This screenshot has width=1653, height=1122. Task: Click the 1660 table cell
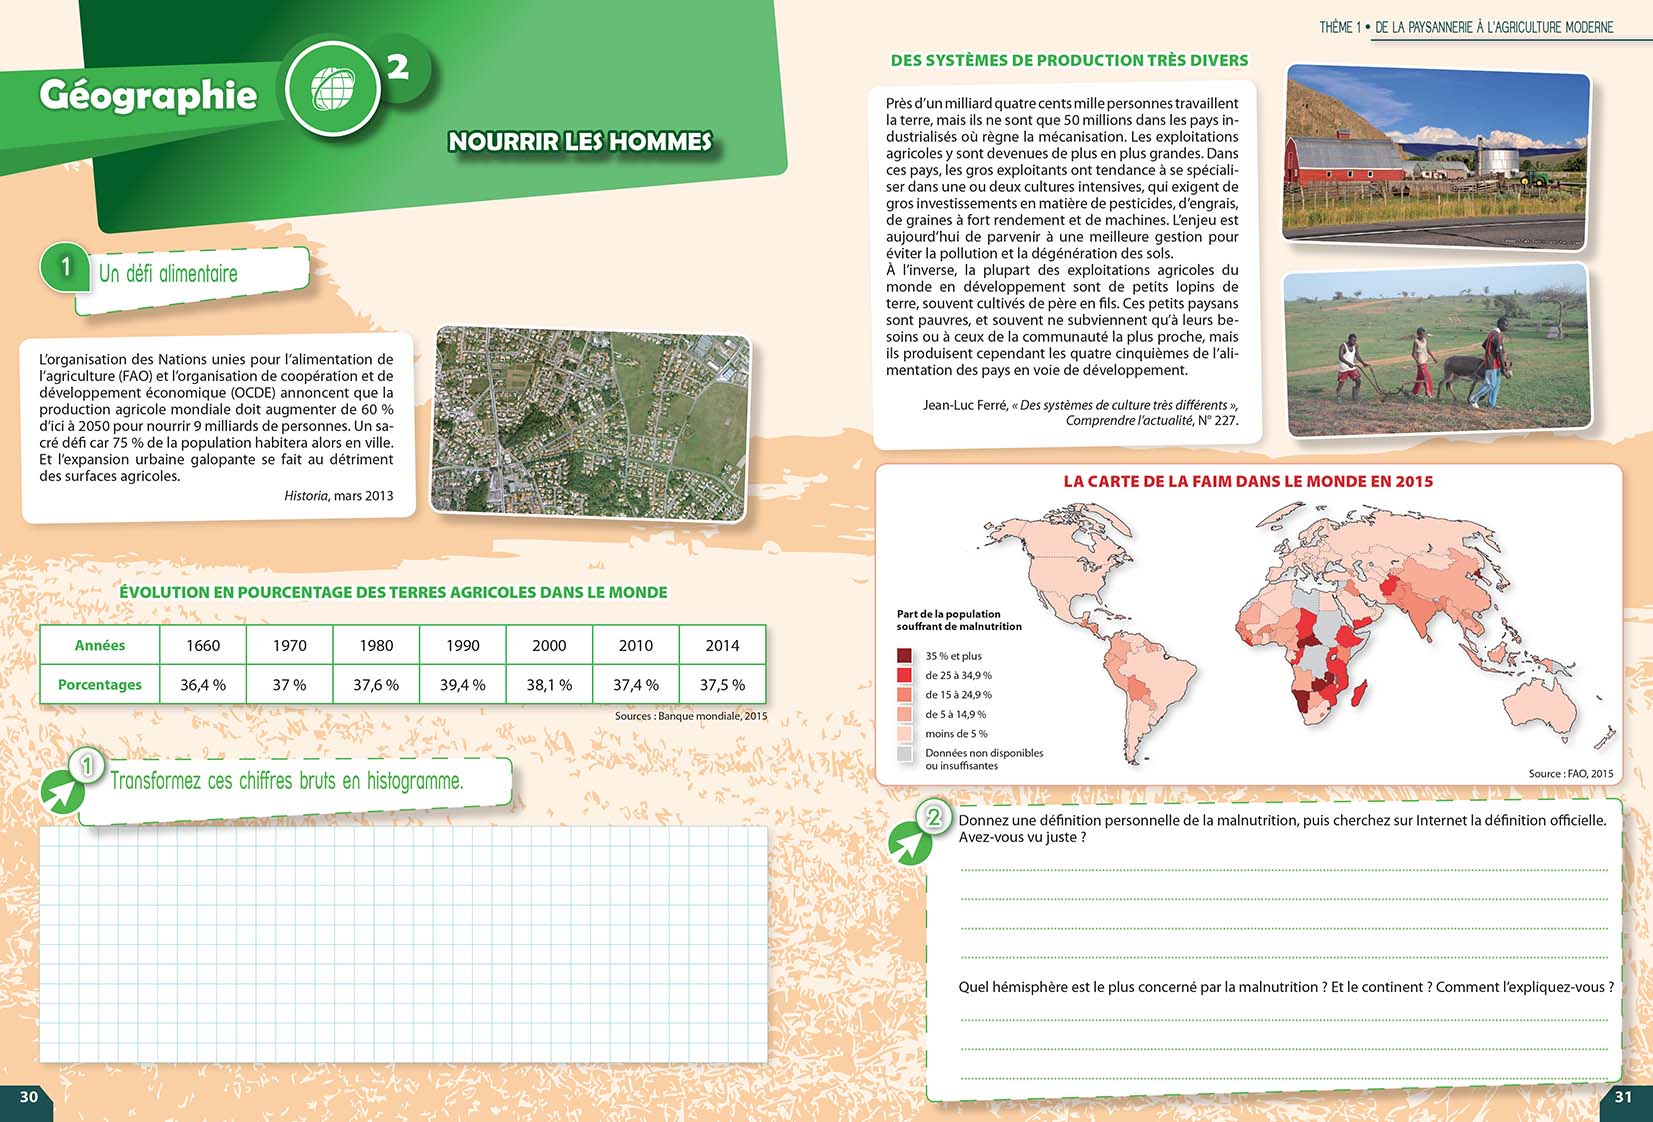(203, 645)
